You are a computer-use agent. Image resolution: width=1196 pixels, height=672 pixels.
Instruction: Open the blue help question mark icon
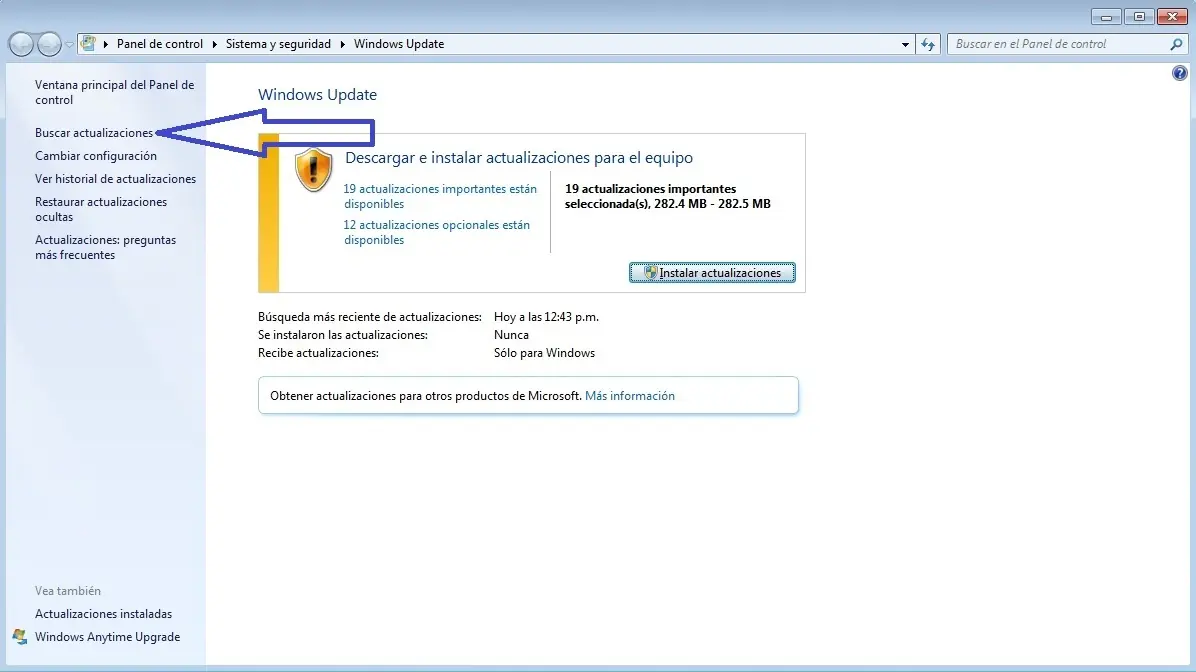(1179, 73)
